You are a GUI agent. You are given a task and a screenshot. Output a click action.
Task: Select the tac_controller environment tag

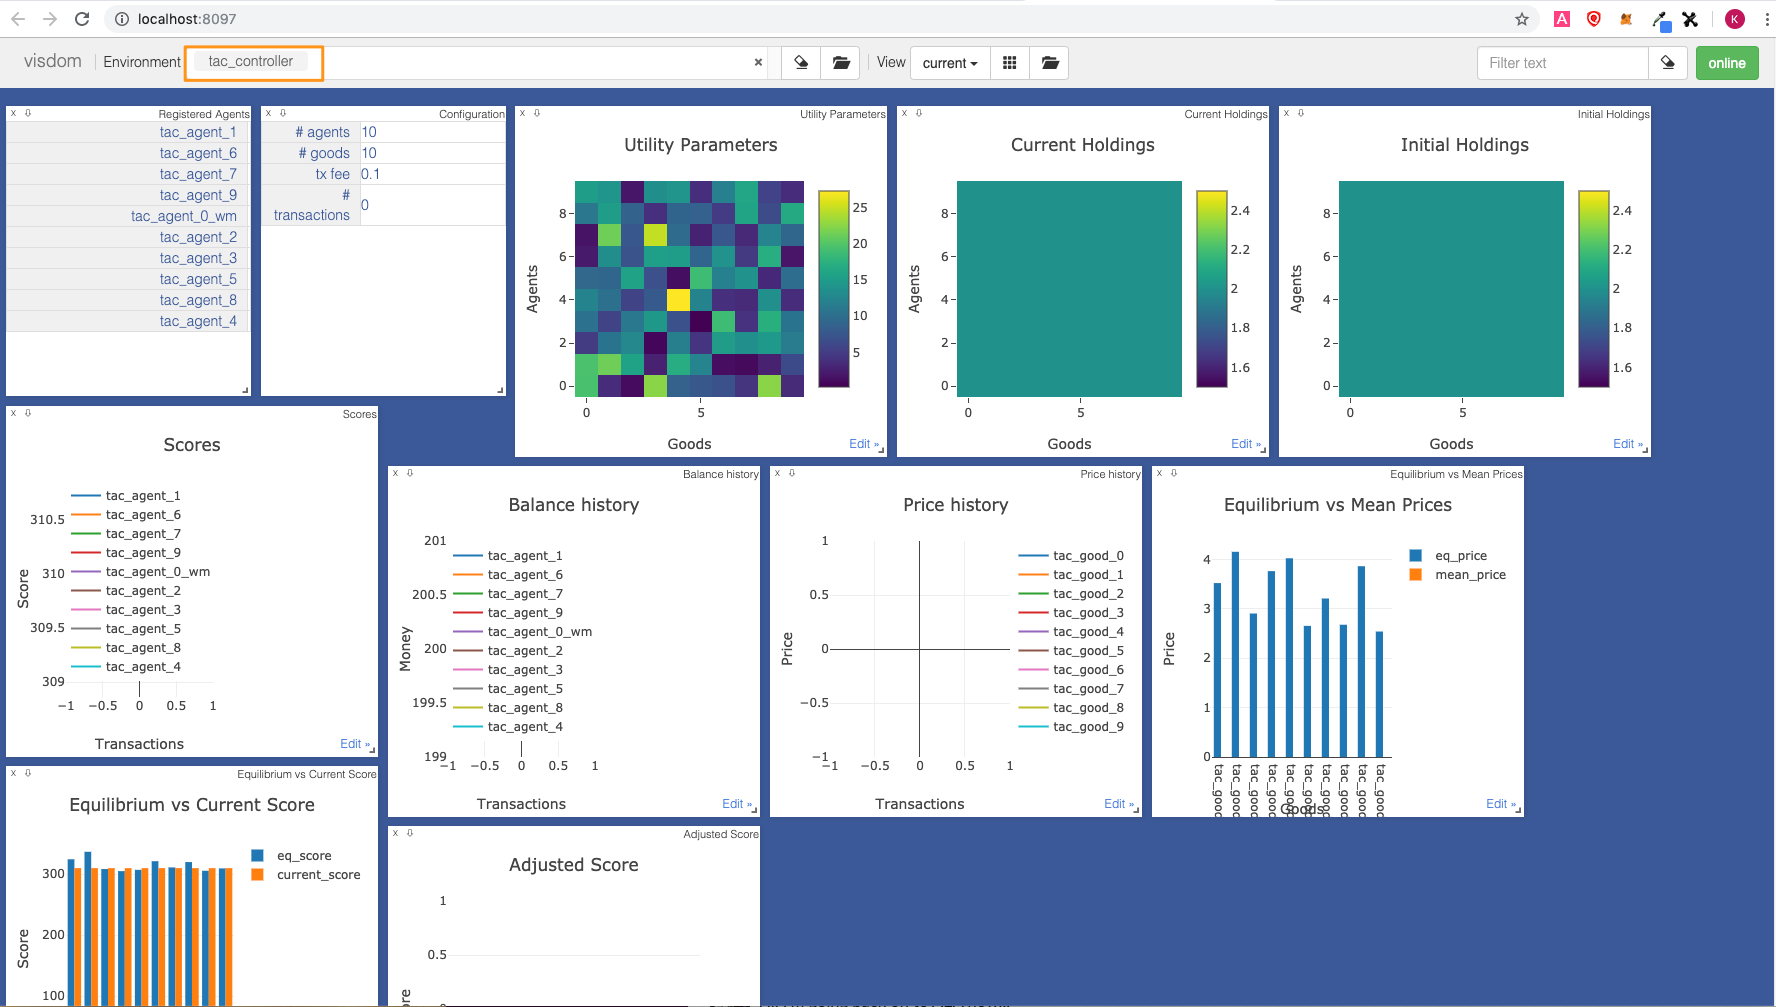tap(251, 62)
